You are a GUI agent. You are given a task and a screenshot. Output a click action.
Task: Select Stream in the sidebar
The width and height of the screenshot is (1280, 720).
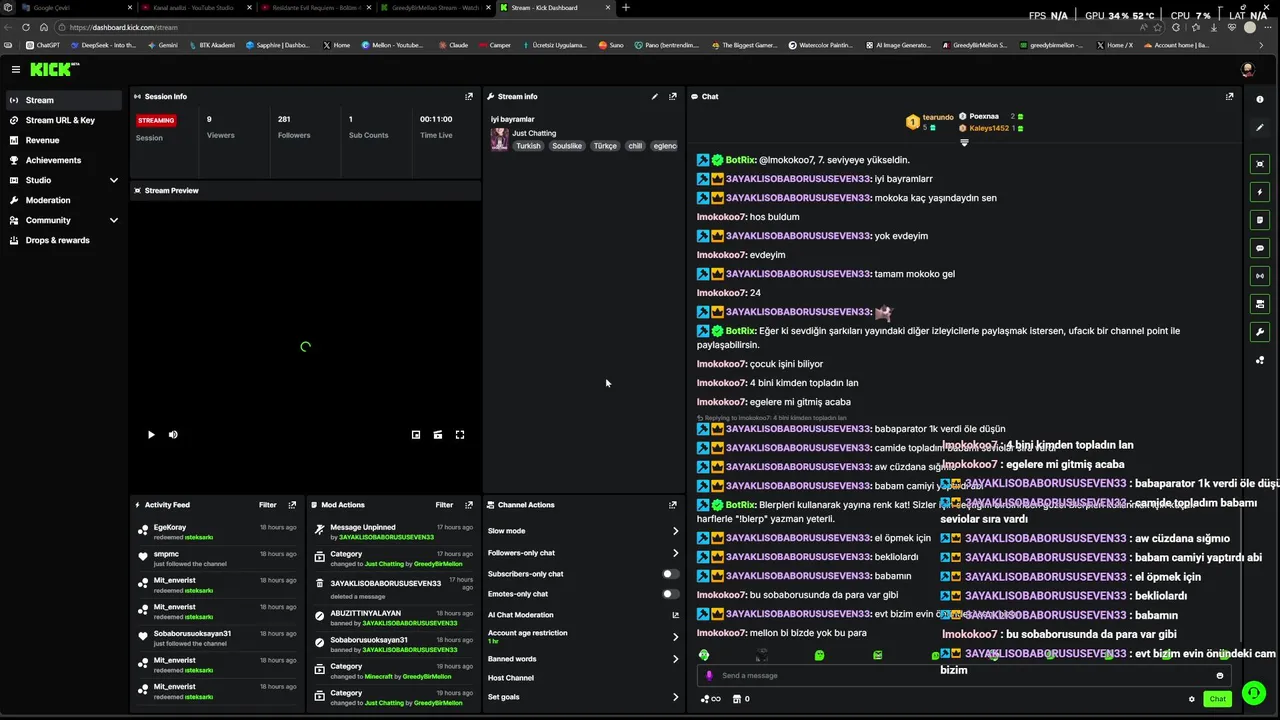(64, 100)
